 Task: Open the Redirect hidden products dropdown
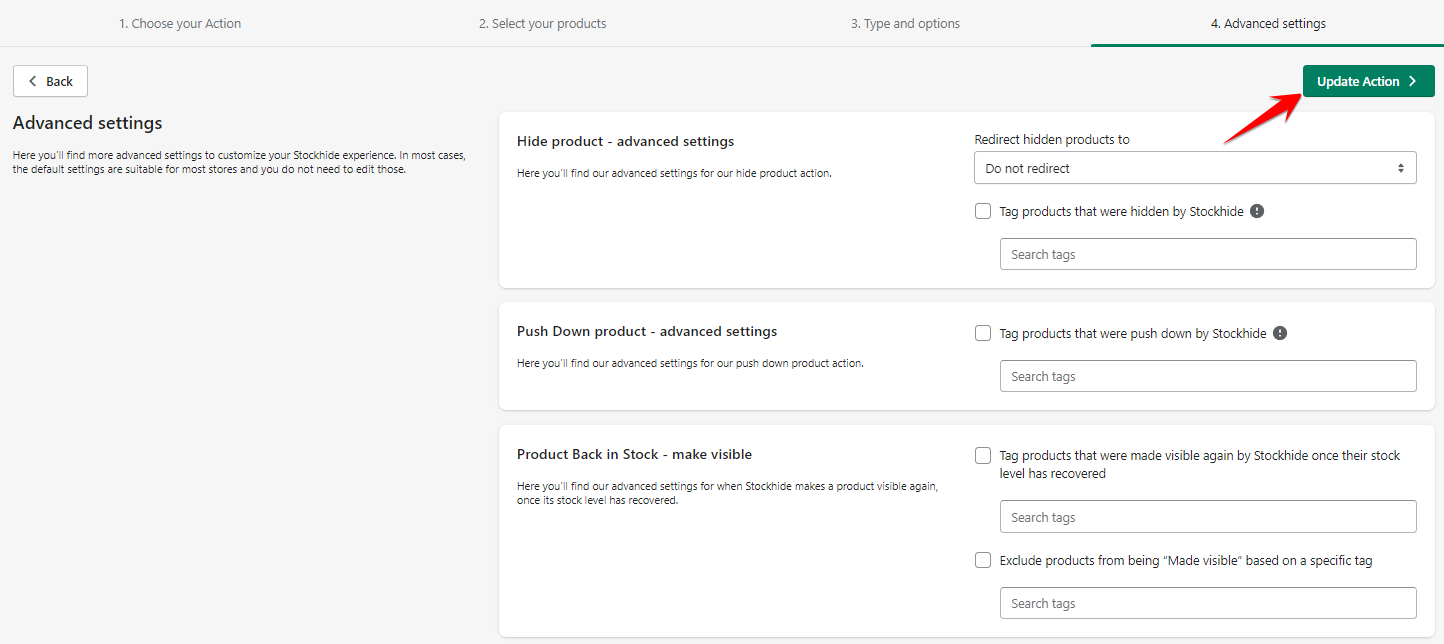tap(1194, 168)
